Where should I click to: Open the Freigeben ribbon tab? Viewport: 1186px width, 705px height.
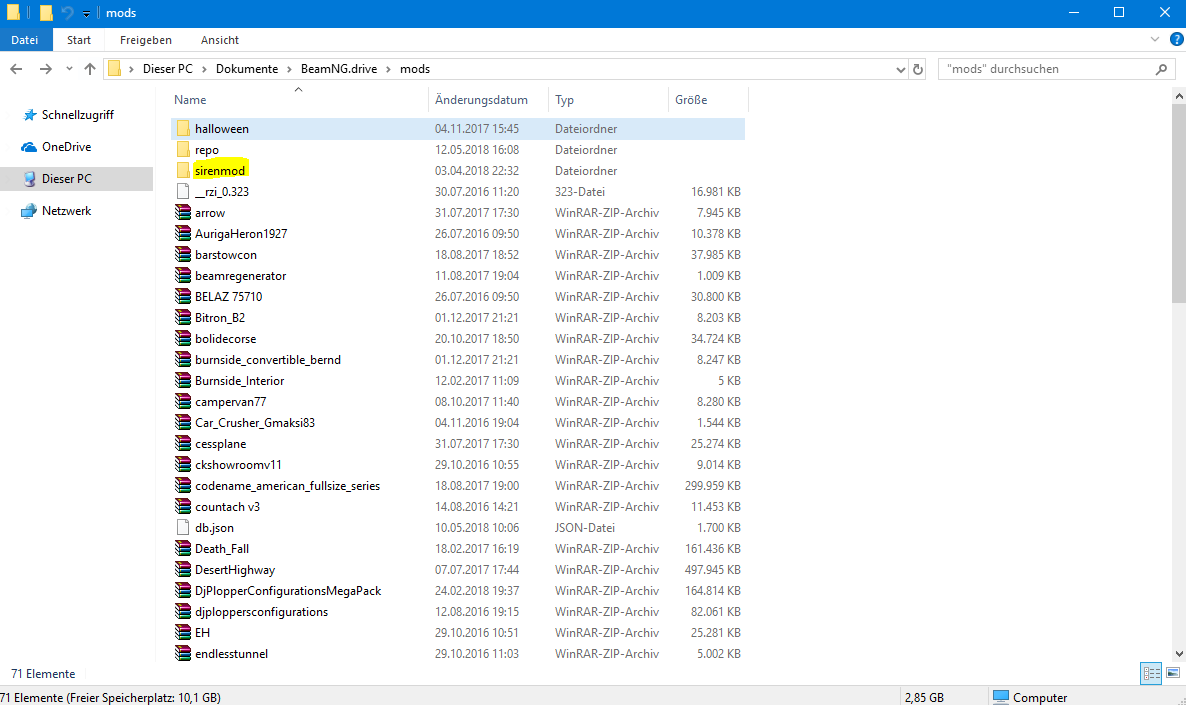click(145, 40)
